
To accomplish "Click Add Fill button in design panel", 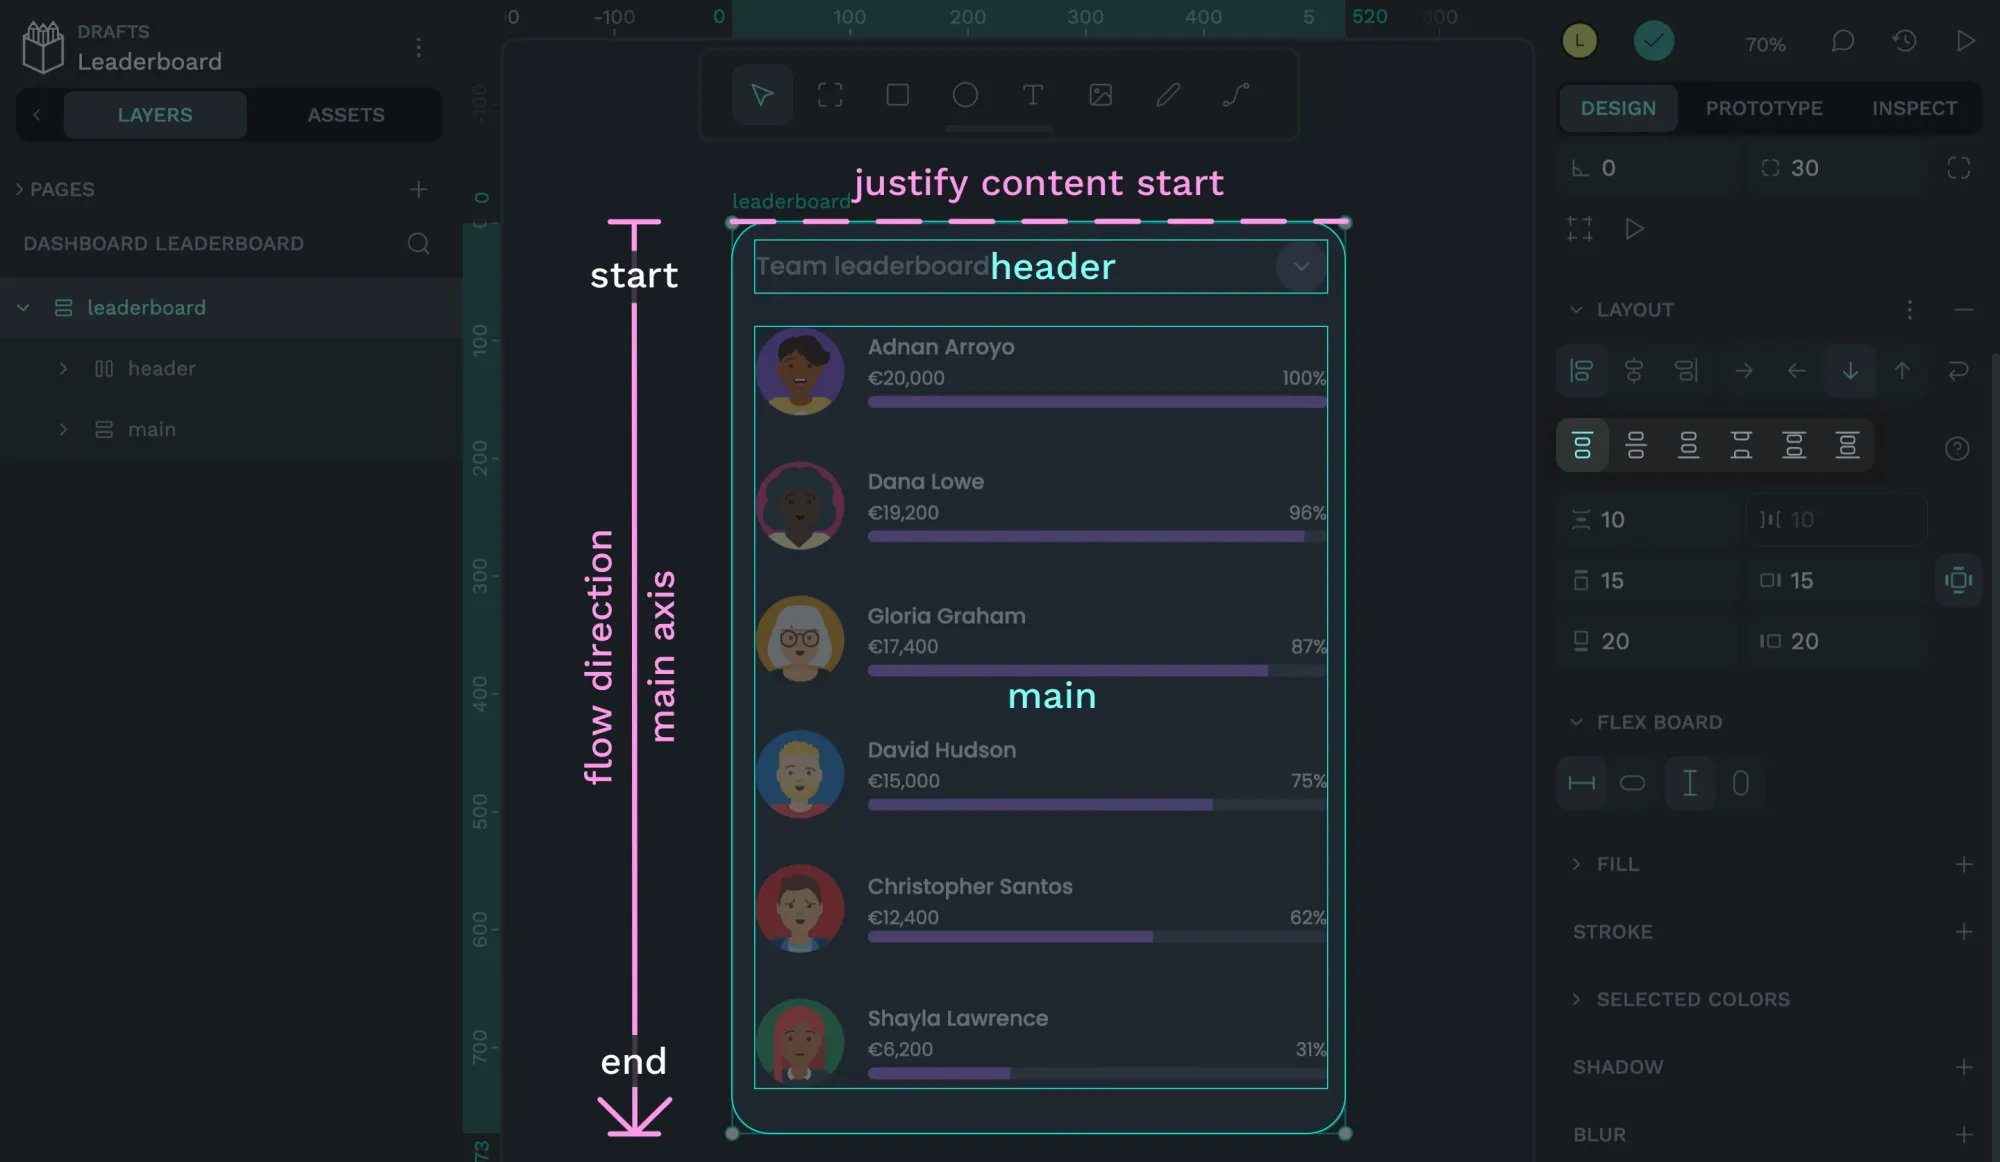I will click(1965, 865).
